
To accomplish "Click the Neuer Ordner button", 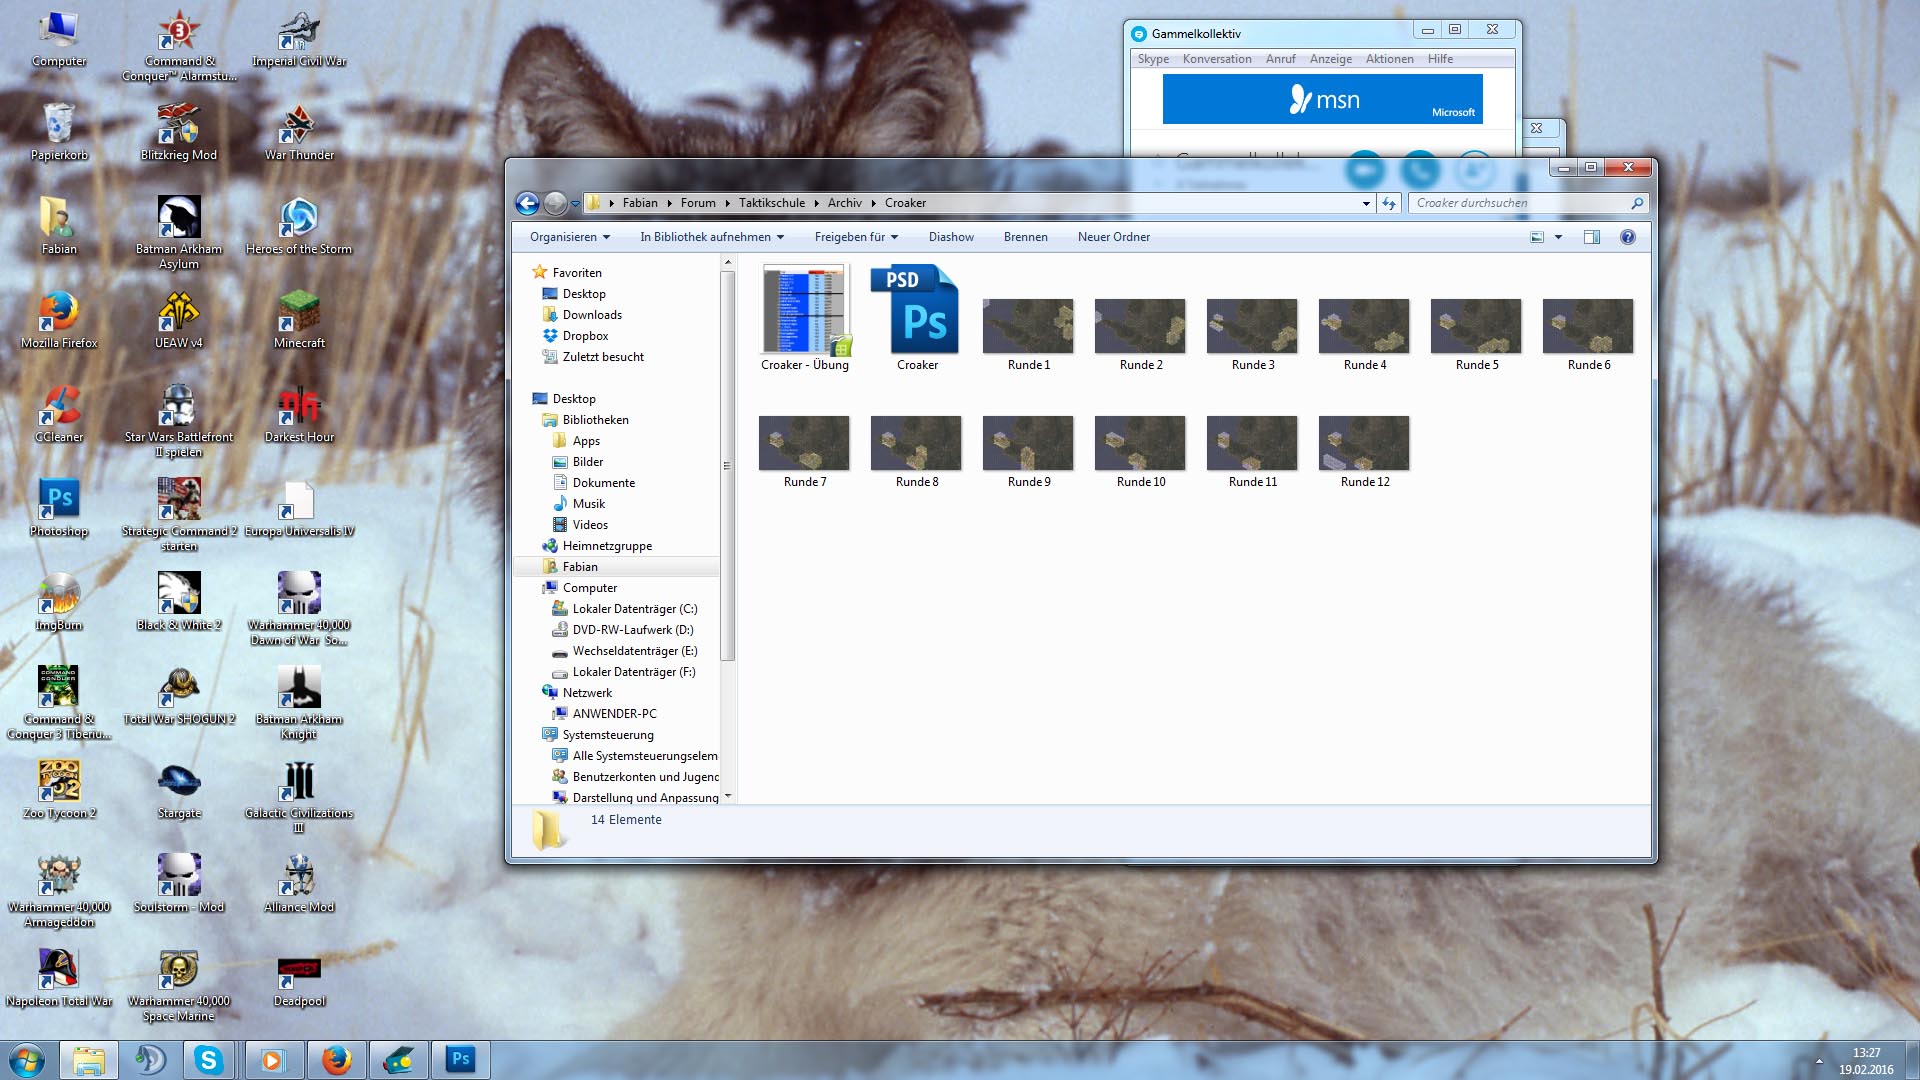I will coord(1113,237).
